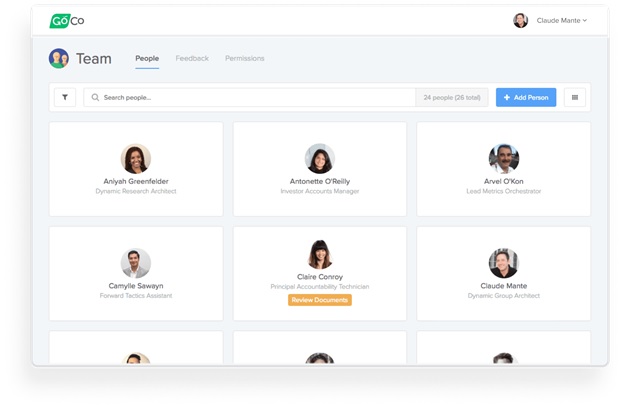Click Claude Mante name in card
The height and width of the screenshot is (408, 640).
point(504,286)
